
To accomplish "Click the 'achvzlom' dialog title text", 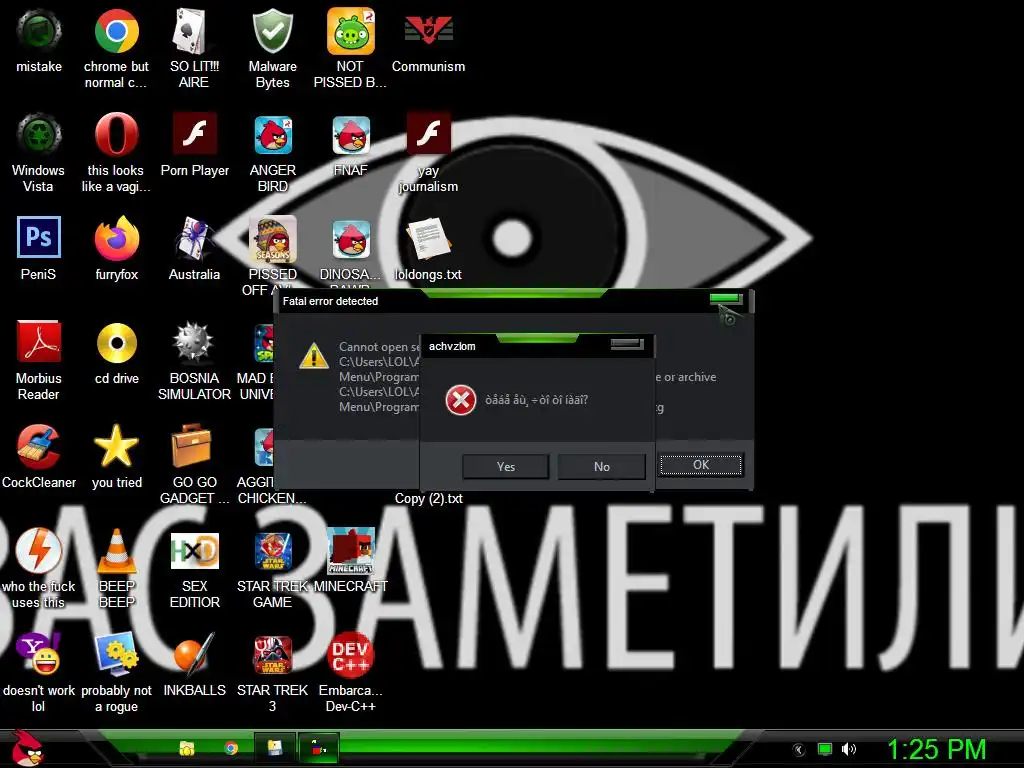I will point(452,346).
